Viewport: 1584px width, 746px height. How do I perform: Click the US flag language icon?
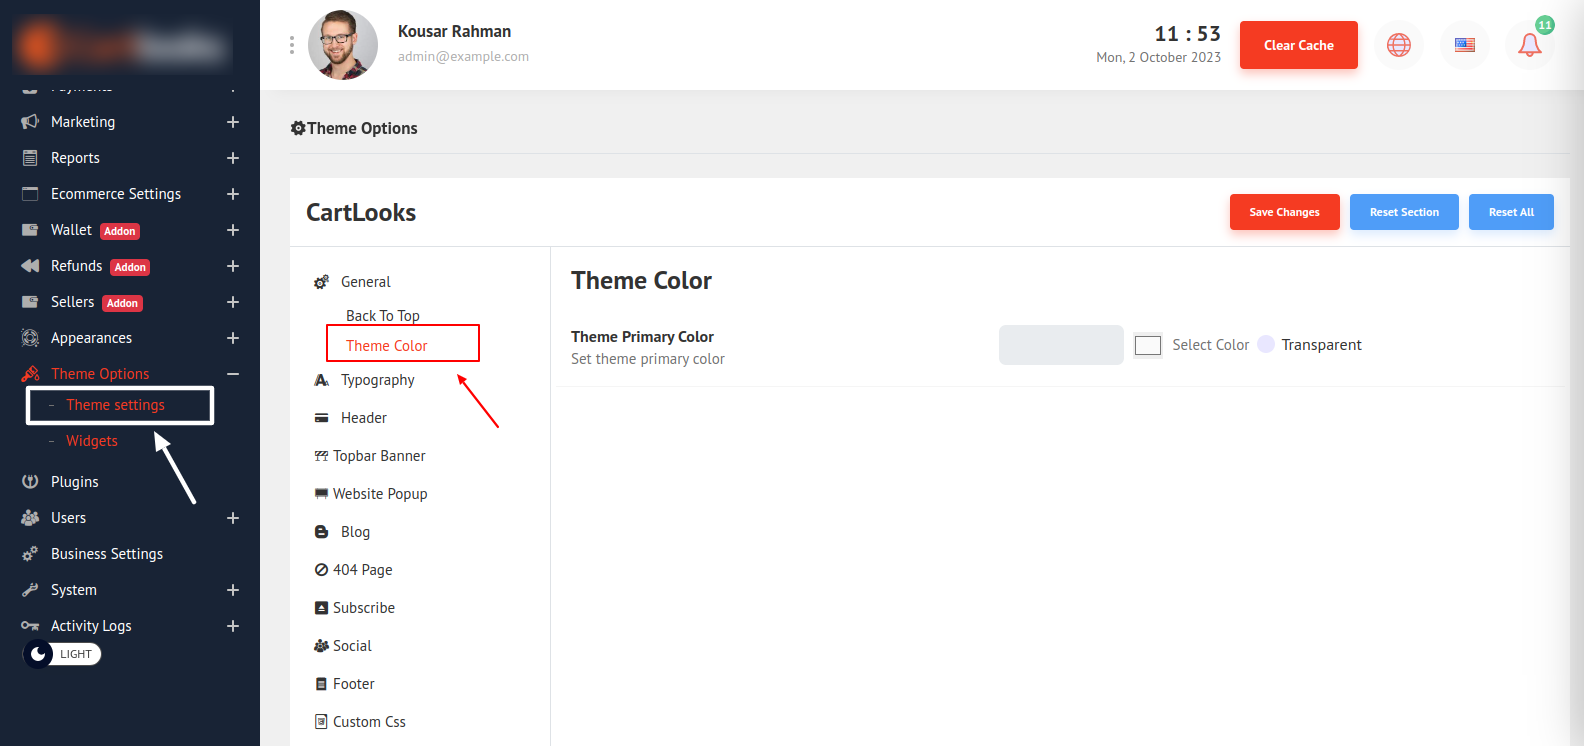pyautogui.click(x=1464, y=45)
